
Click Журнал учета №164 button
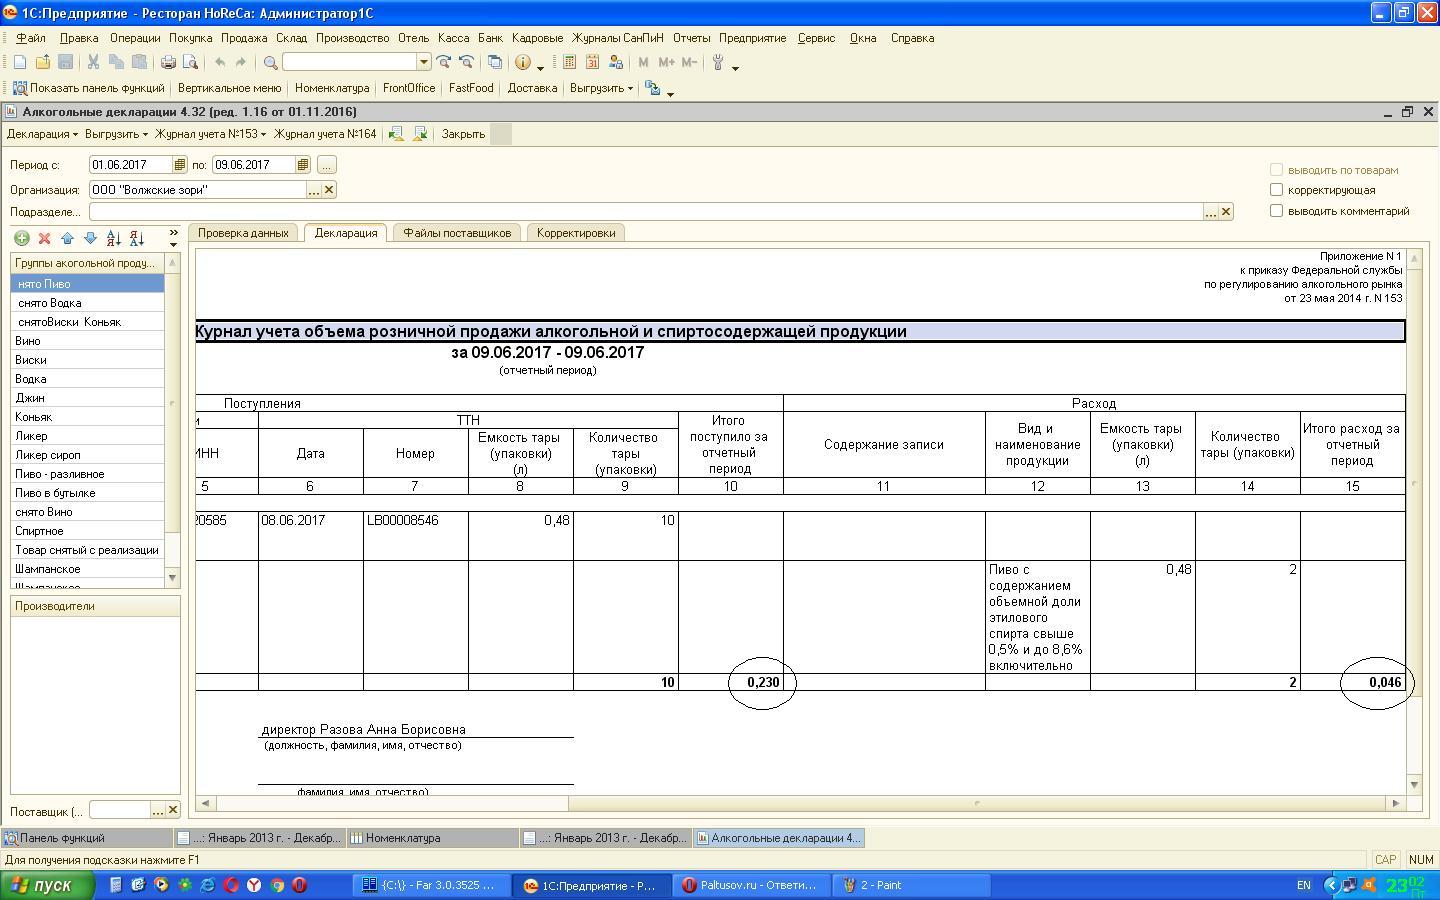tap(325, 133)
